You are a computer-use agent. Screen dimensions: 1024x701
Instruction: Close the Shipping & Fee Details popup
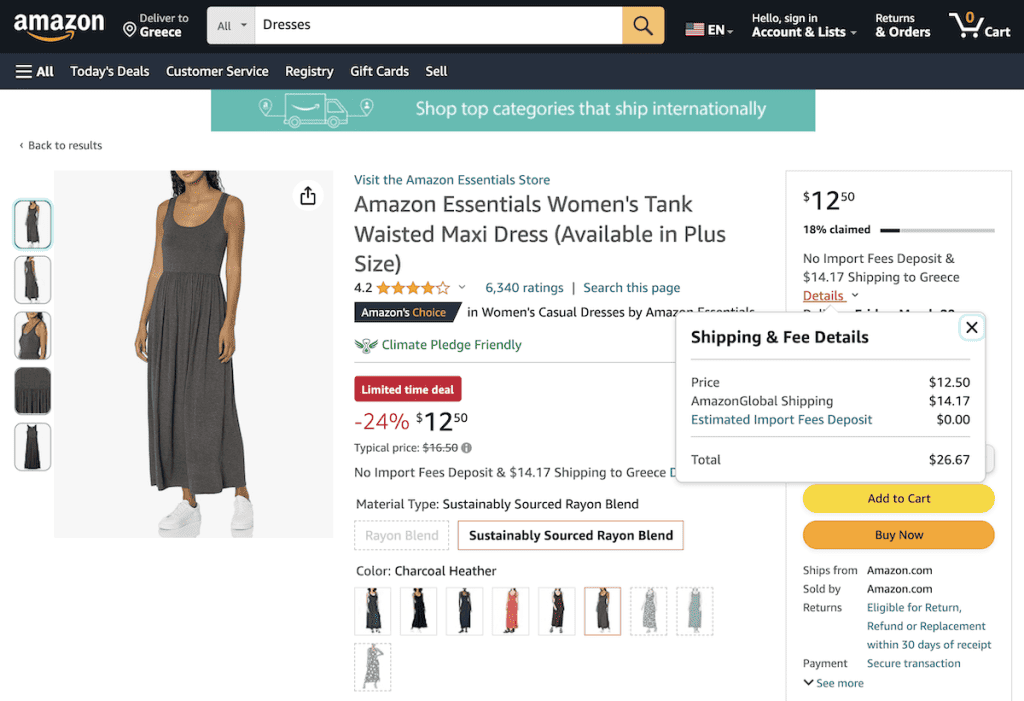pyautogui.click(x=971, y=327)
